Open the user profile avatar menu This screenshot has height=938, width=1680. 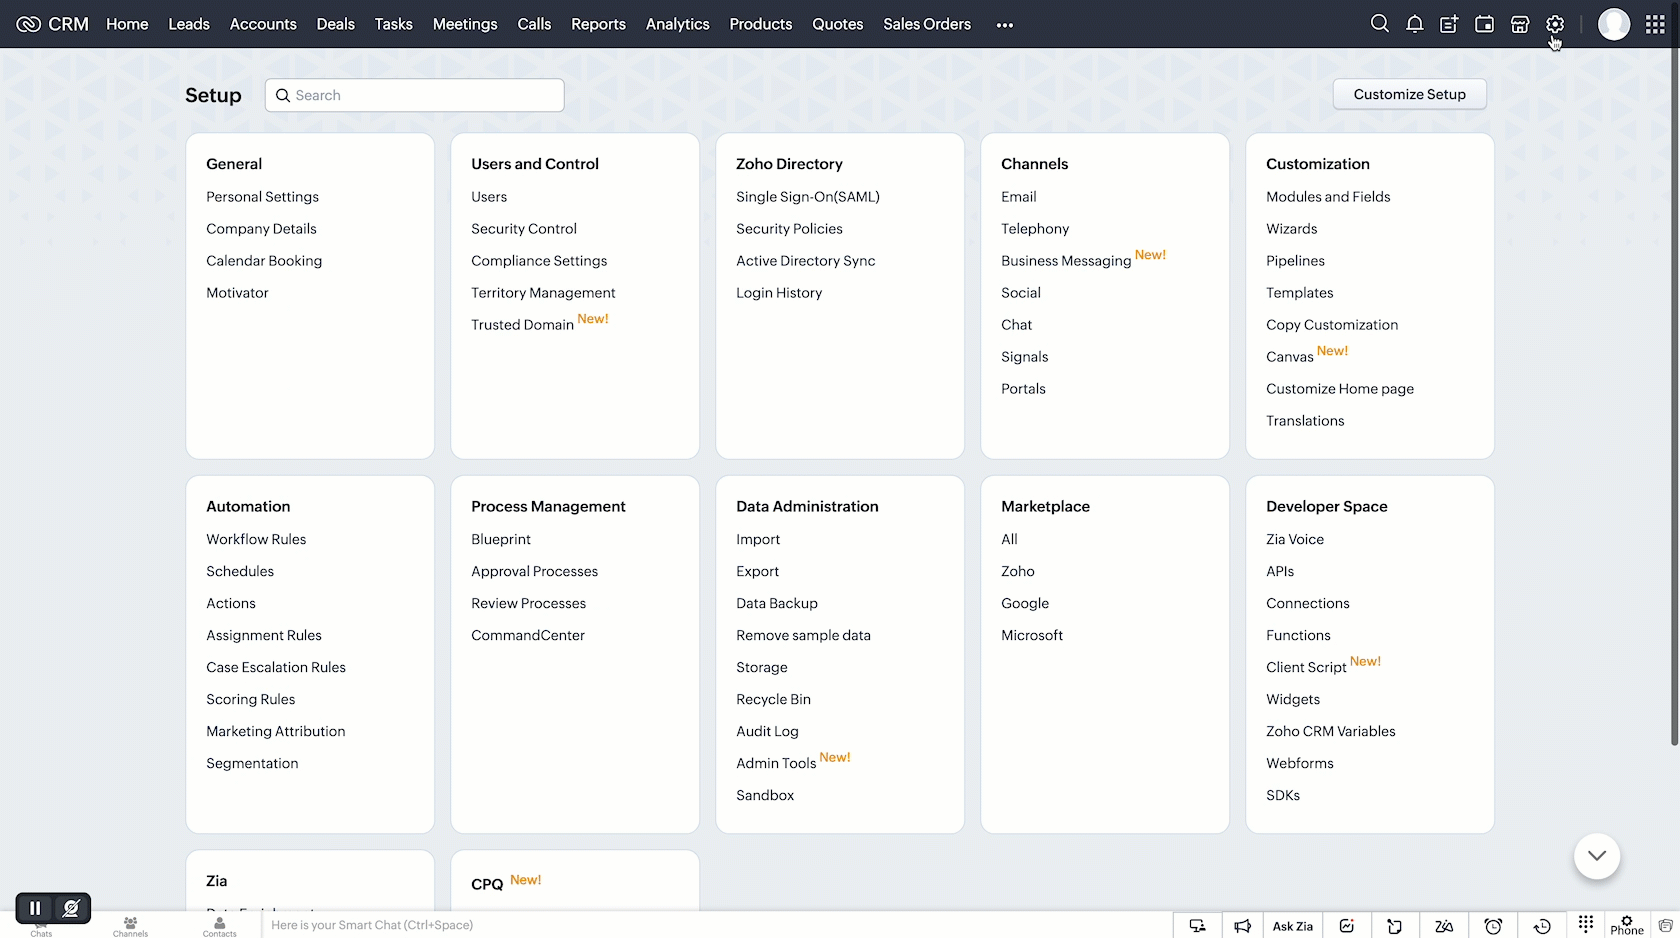(x=1613, y=24)
